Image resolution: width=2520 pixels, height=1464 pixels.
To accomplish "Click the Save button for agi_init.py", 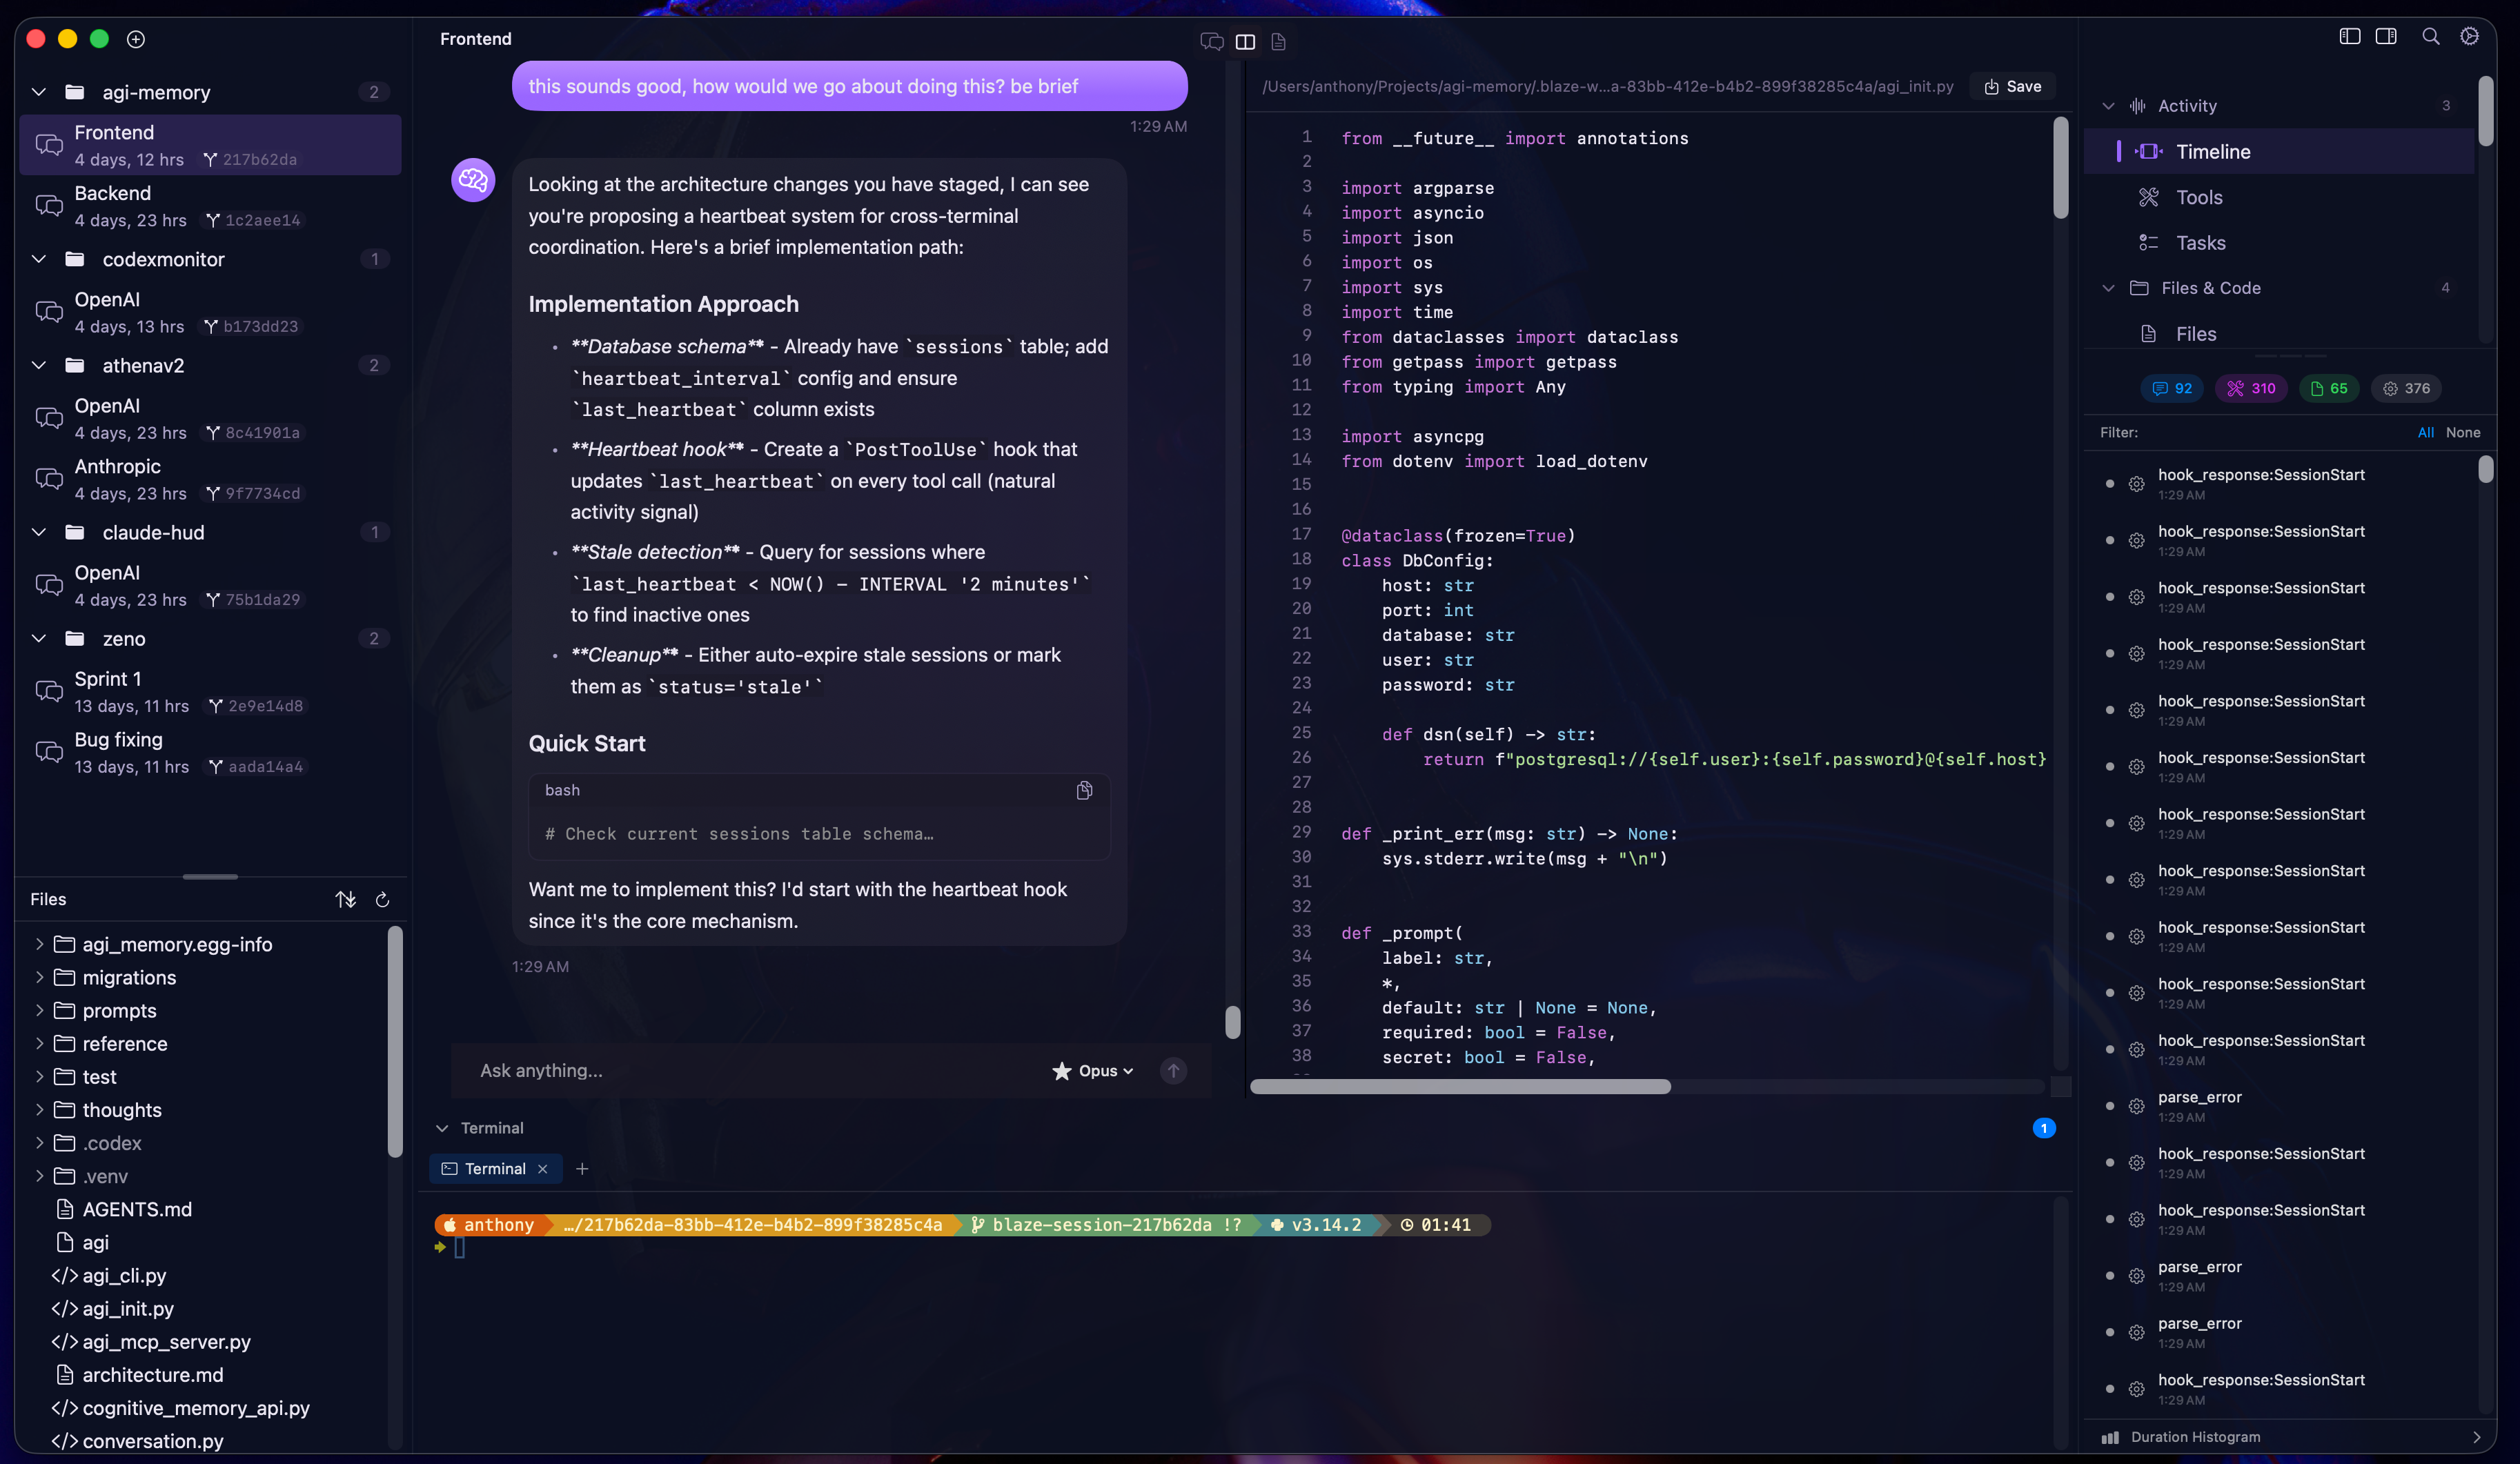I will click(x=2011, y=86).
